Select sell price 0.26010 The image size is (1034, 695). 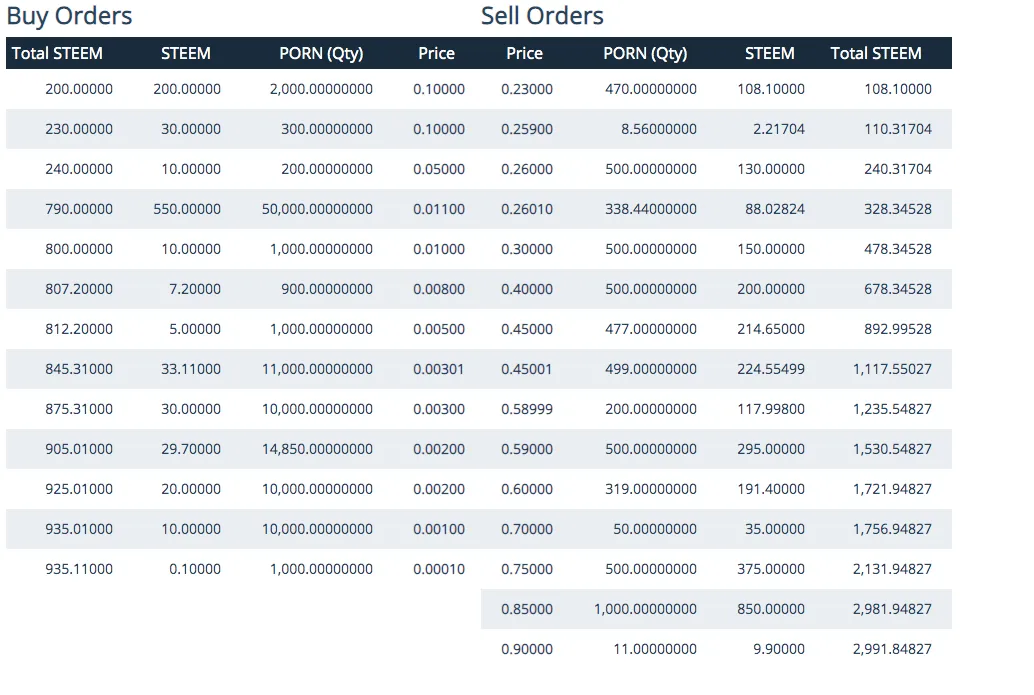coord(527,209)
